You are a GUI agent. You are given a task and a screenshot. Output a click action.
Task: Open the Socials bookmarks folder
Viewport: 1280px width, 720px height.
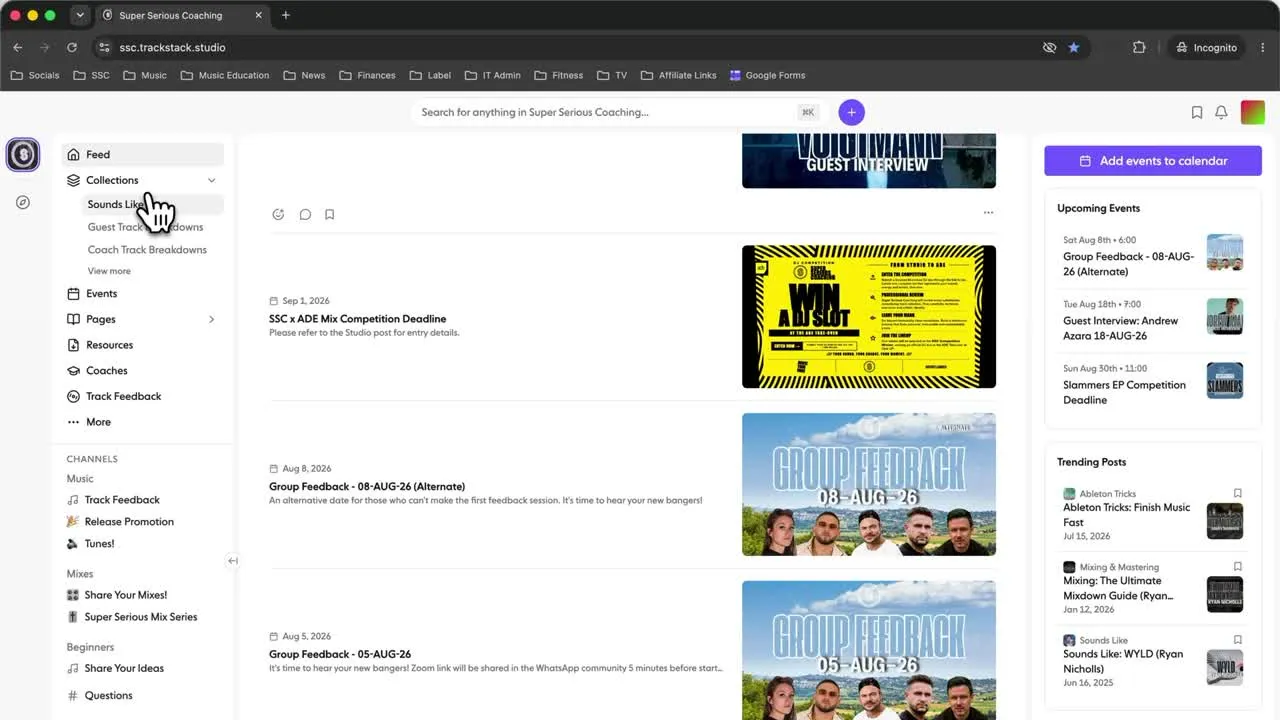(x=35, y=75)
